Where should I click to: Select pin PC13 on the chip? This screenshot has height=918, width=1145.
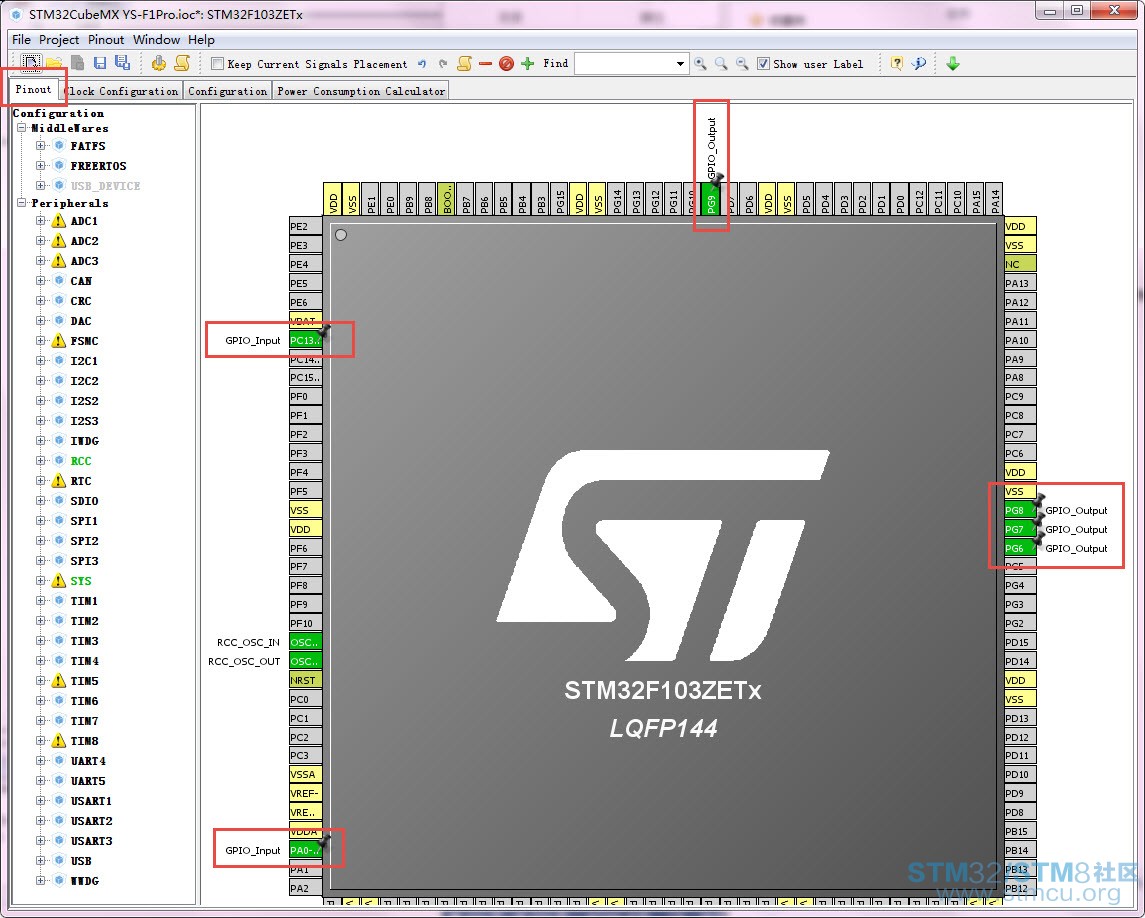[x=305, y=340]
